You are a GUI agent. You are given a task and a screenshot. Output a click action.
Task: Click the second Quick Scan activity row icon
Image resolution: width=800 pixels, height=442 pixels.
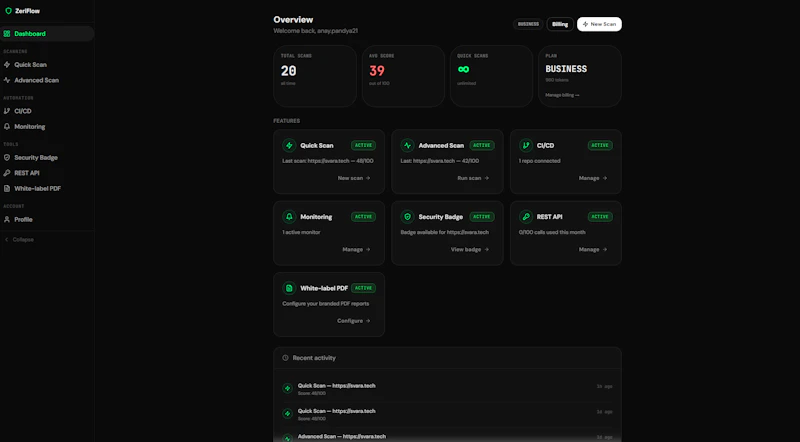pyautogui.click(x=287, y=414)
